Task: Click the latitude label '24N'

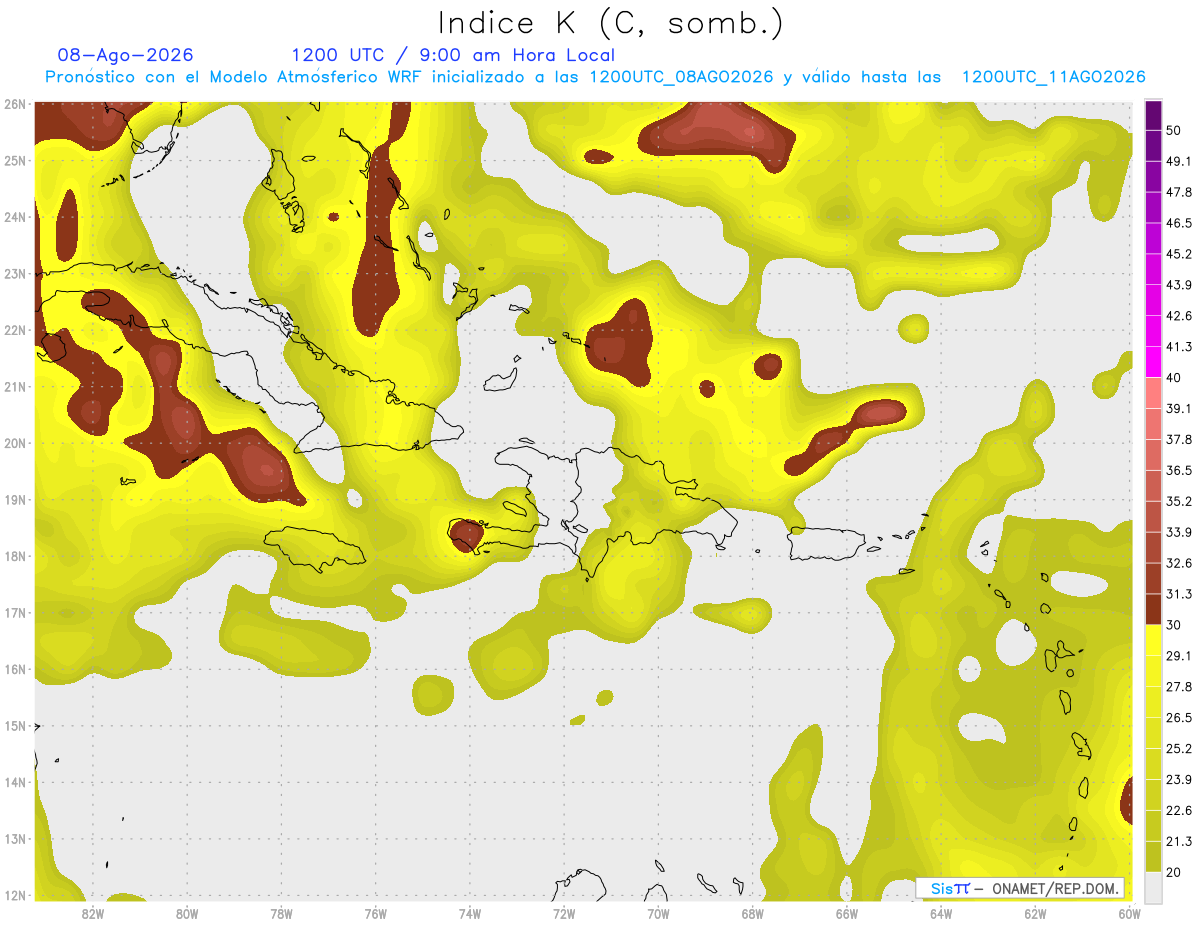Action: 15,217
